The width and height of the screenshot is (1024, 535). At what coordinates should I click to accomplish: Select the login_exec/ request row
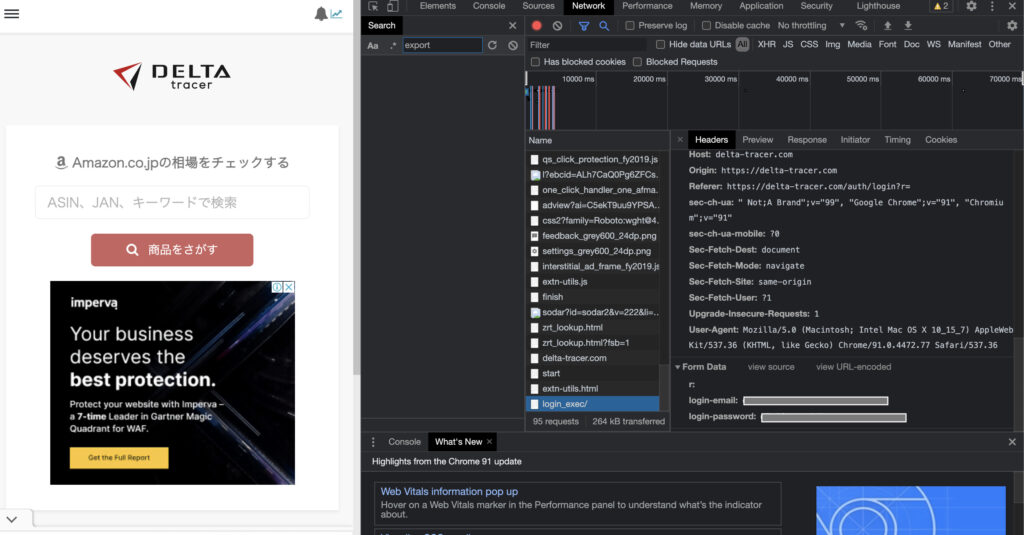[x=592, y=404]
